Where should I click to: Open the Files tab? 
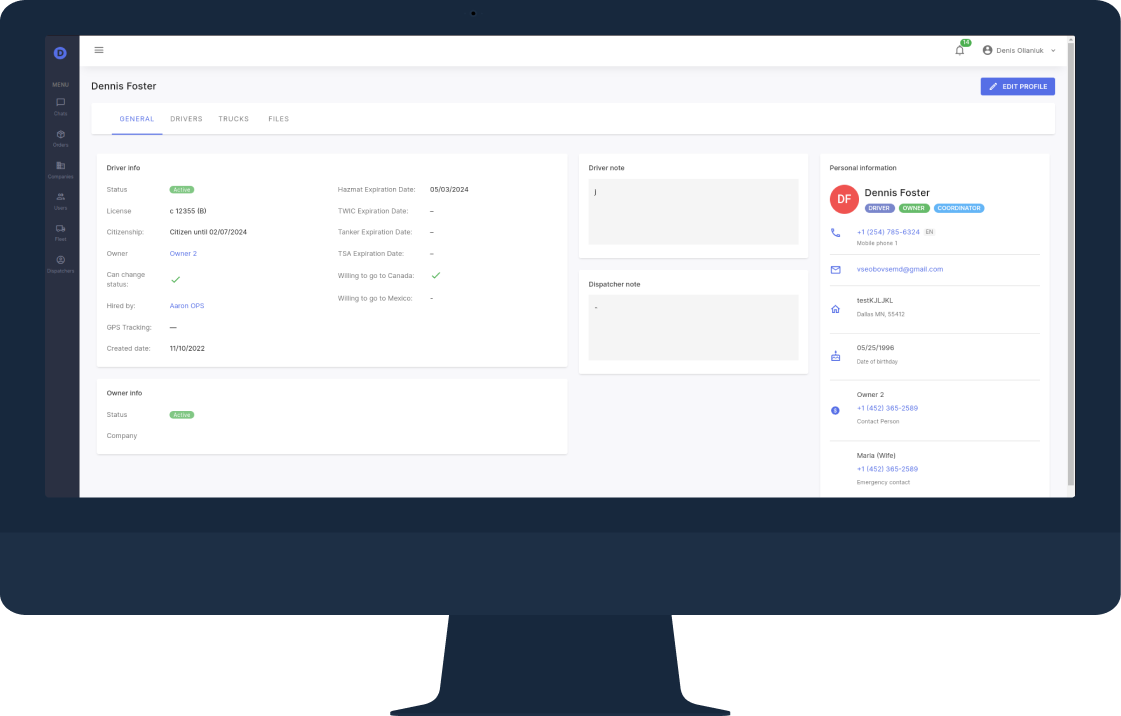278,119
